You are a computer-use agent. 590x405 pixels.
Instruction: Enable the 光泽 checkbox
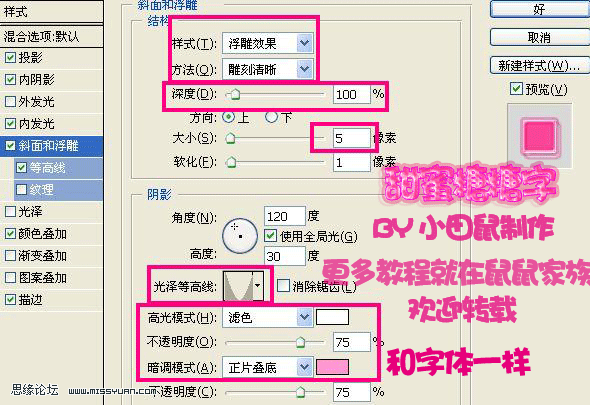point(10,212)
